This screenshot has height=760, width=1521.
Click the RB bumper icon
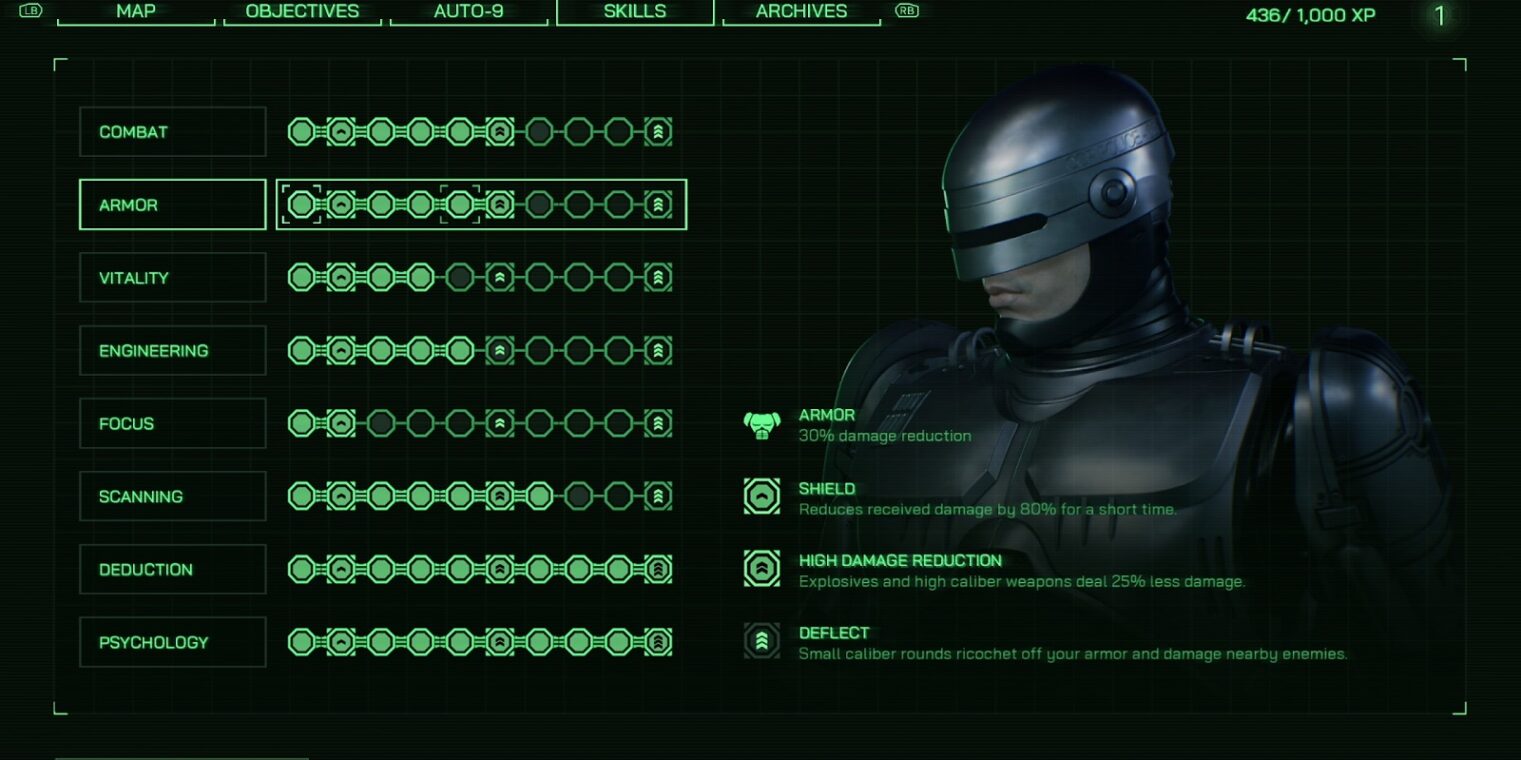point(907,11)
